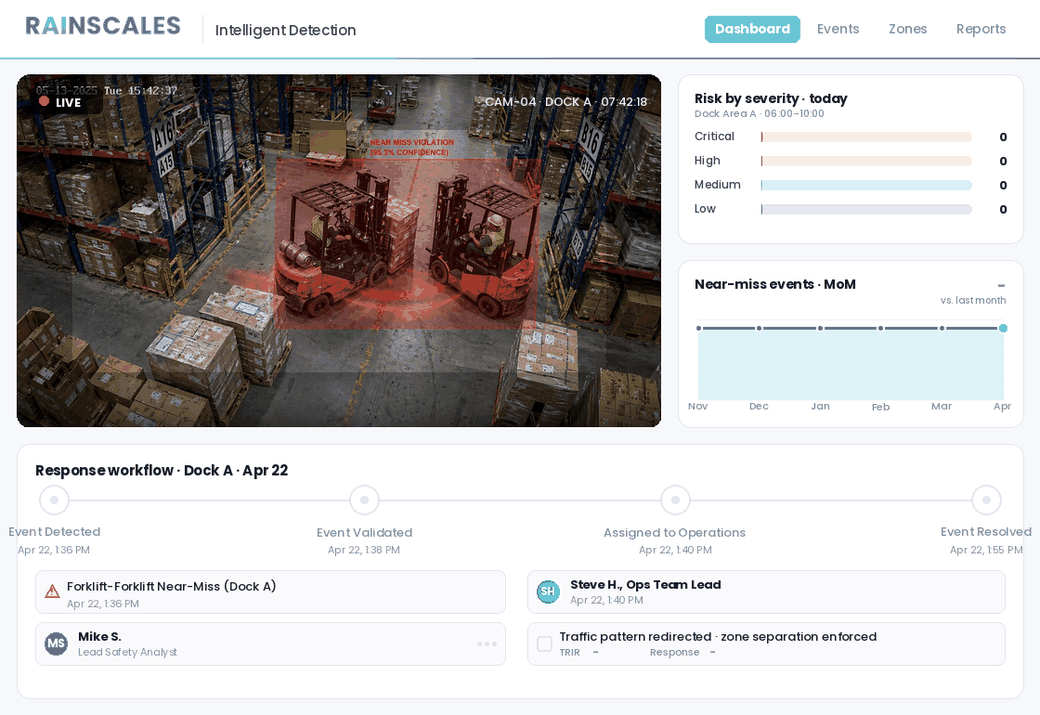Check the Traffic pattern redirected checkbox
1040x715 pixels.
(544, 644)
